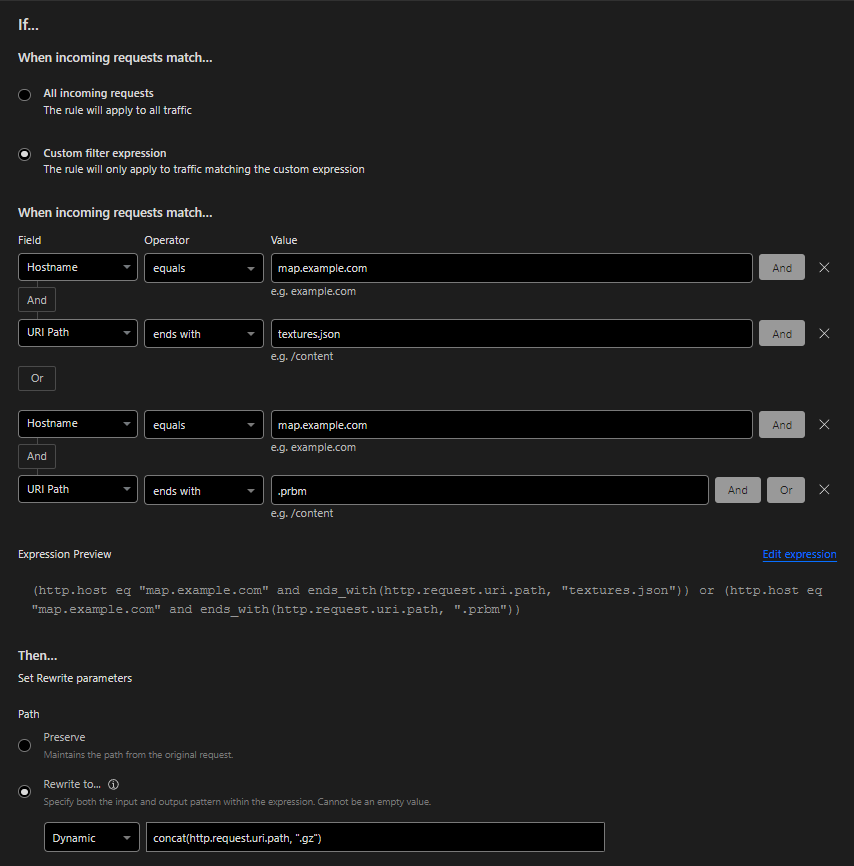
Task: Select All incoming requests radio option
Action: coord(25,95)
